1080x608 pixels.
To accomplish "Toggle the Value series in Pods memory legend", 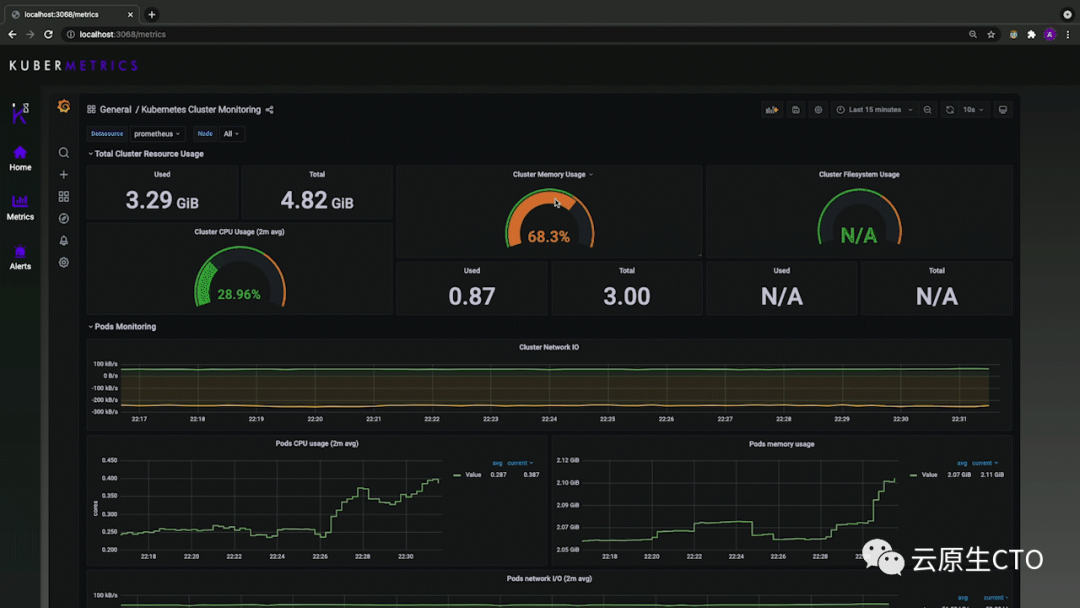I will (924, 474).
